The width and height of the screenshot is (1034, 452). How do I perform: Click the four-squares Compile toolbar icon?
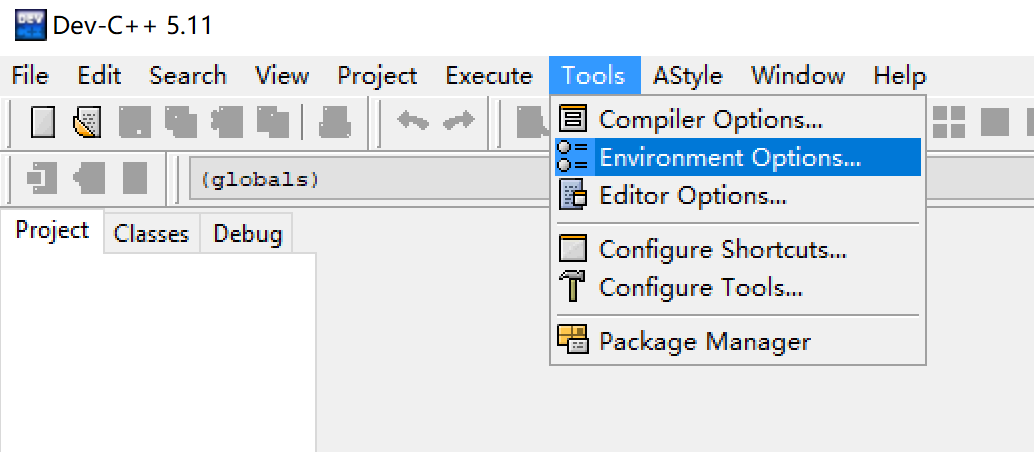(949, 122)
